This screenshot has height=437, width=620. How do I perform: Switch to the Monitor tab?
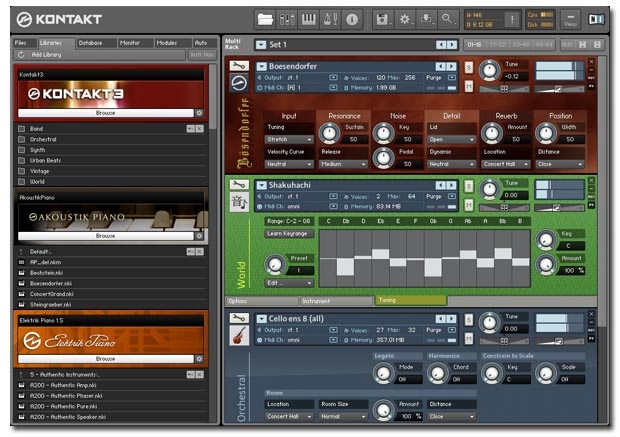click(x=135, y=43)
